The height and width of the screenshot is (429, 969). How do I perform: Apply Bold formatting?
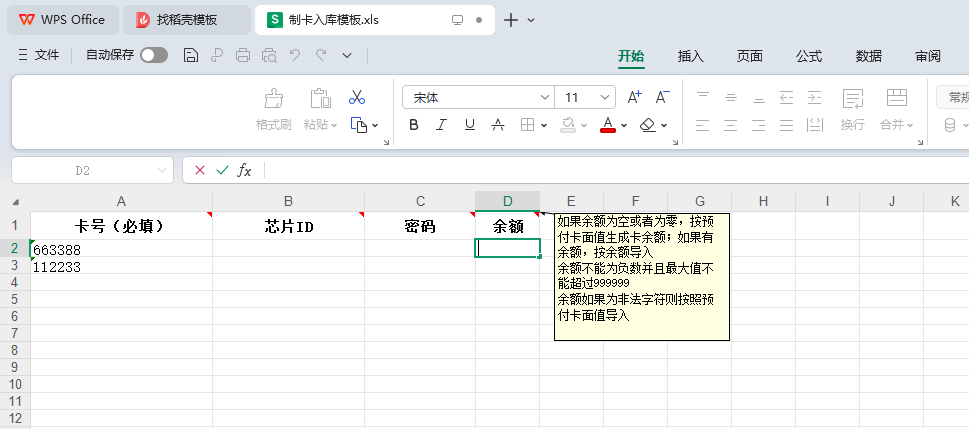click(414, 125)
